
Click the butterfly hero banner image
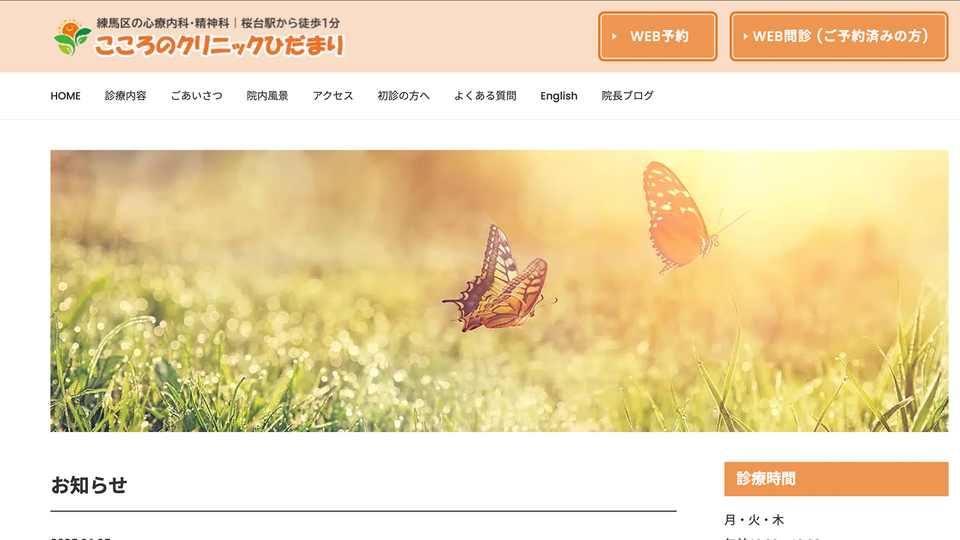pyautogui.click(x=499, y=291)
